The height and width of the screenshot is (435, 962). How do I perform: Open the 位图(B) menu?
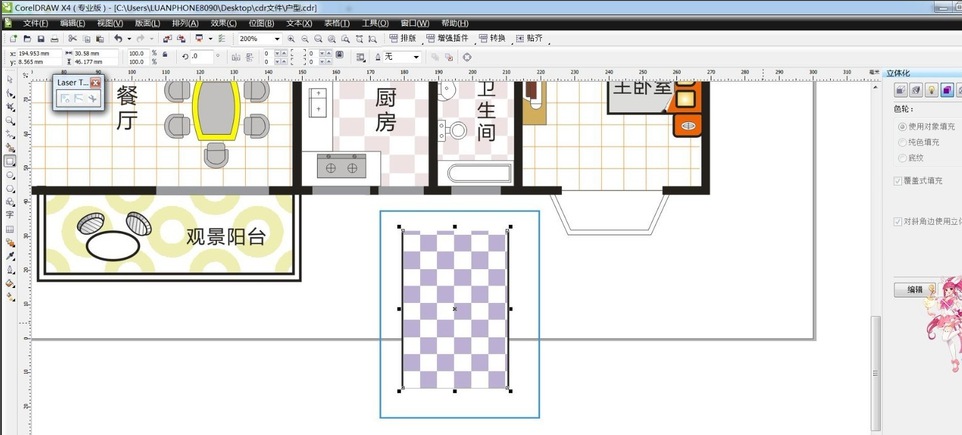pos(261,23)
